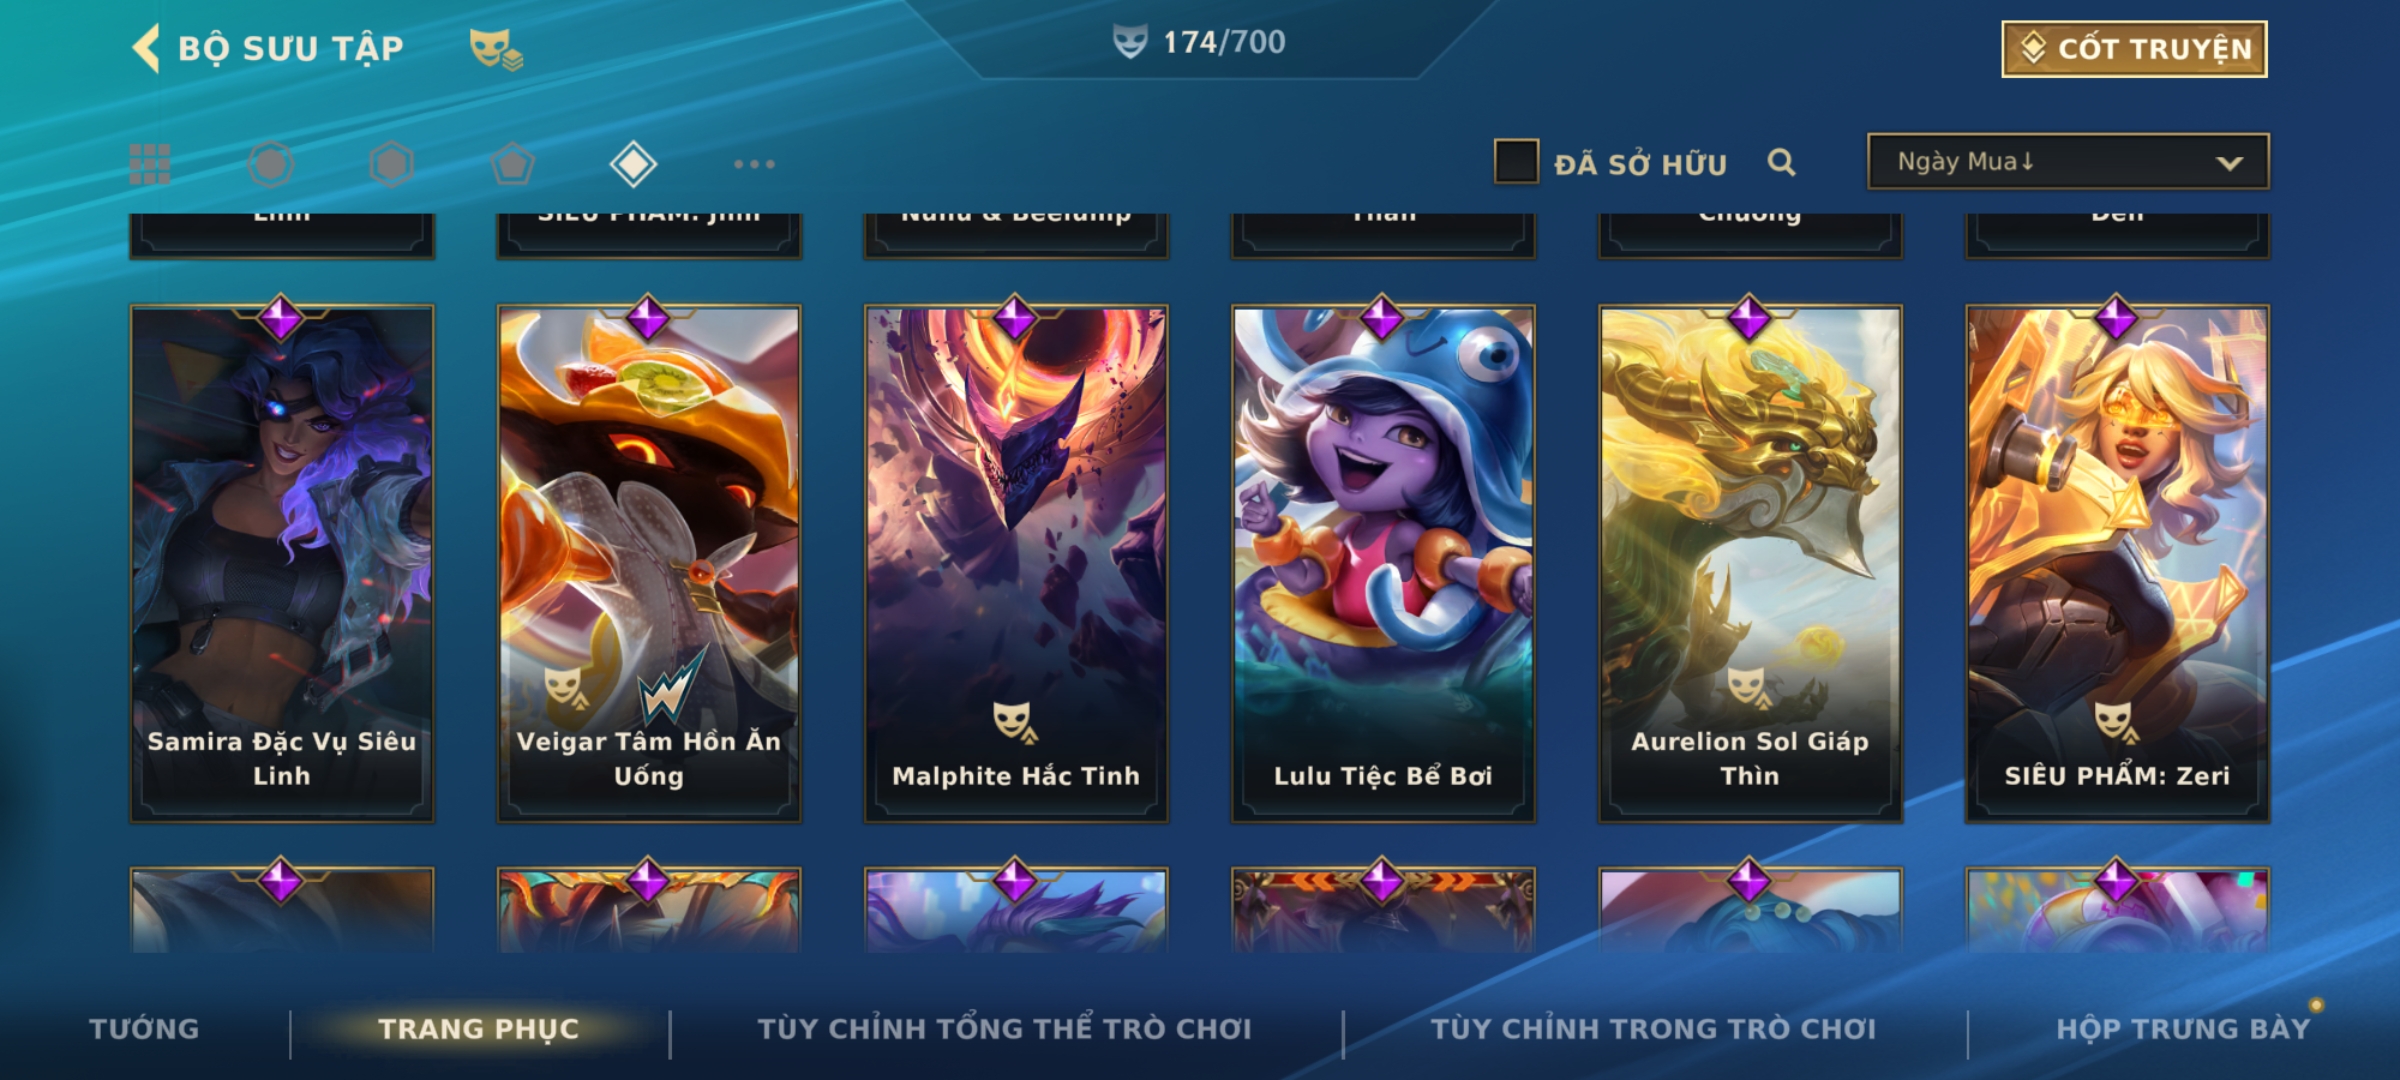Switch to the Tướng tab

(144, 1029)
